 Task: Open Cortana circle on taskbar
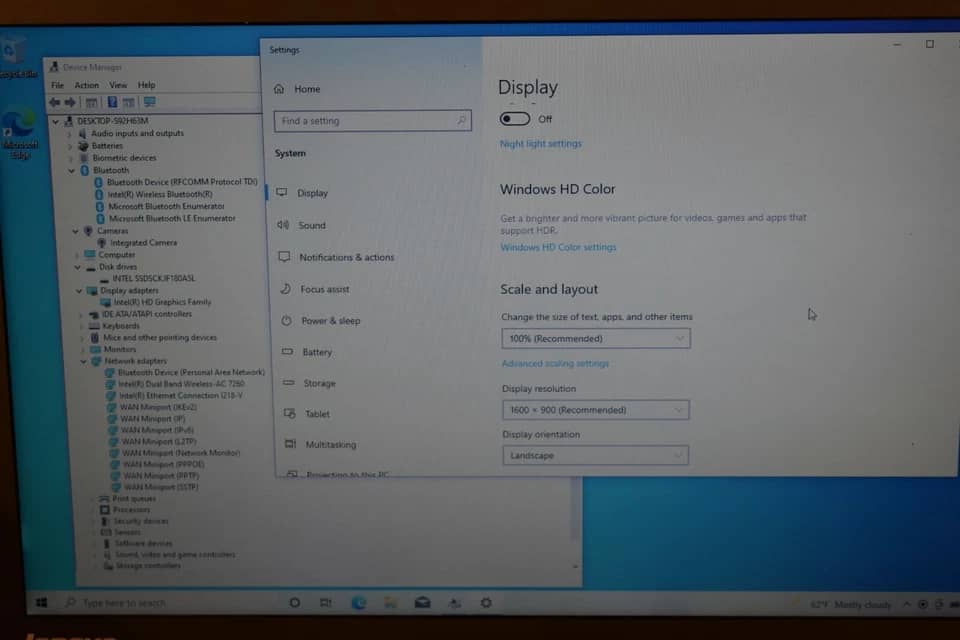(x=294, y=603)
